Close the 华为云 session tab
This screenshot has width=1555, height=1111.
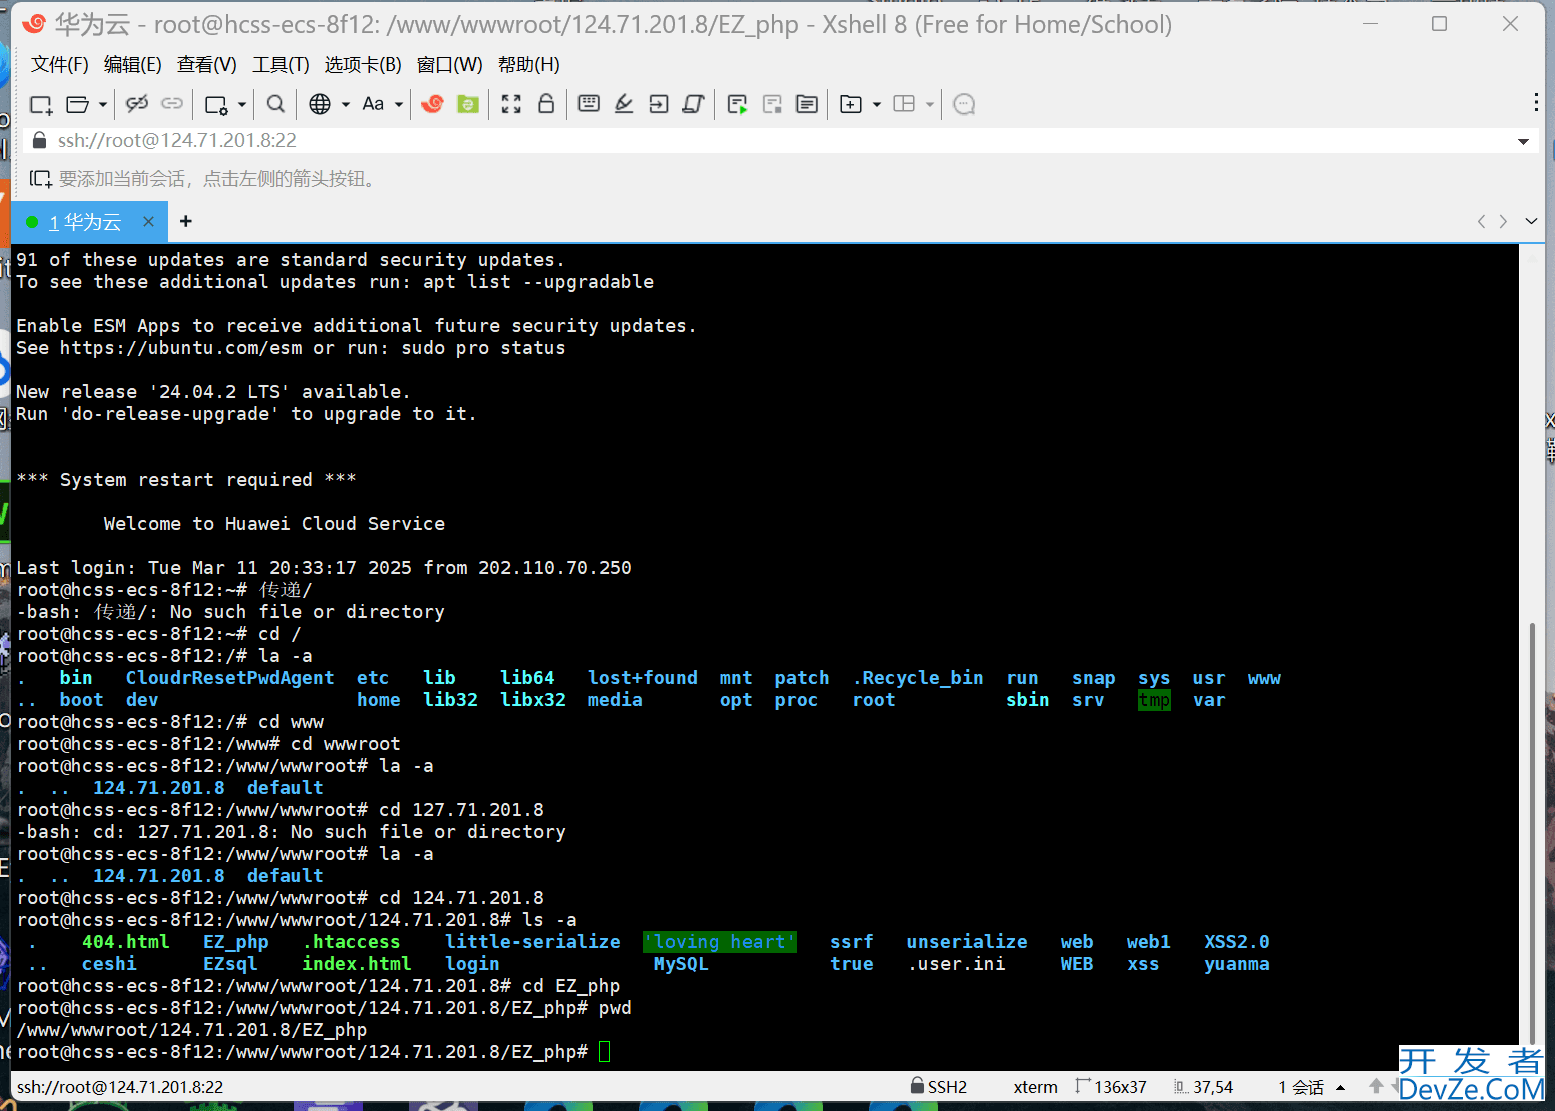148,222
